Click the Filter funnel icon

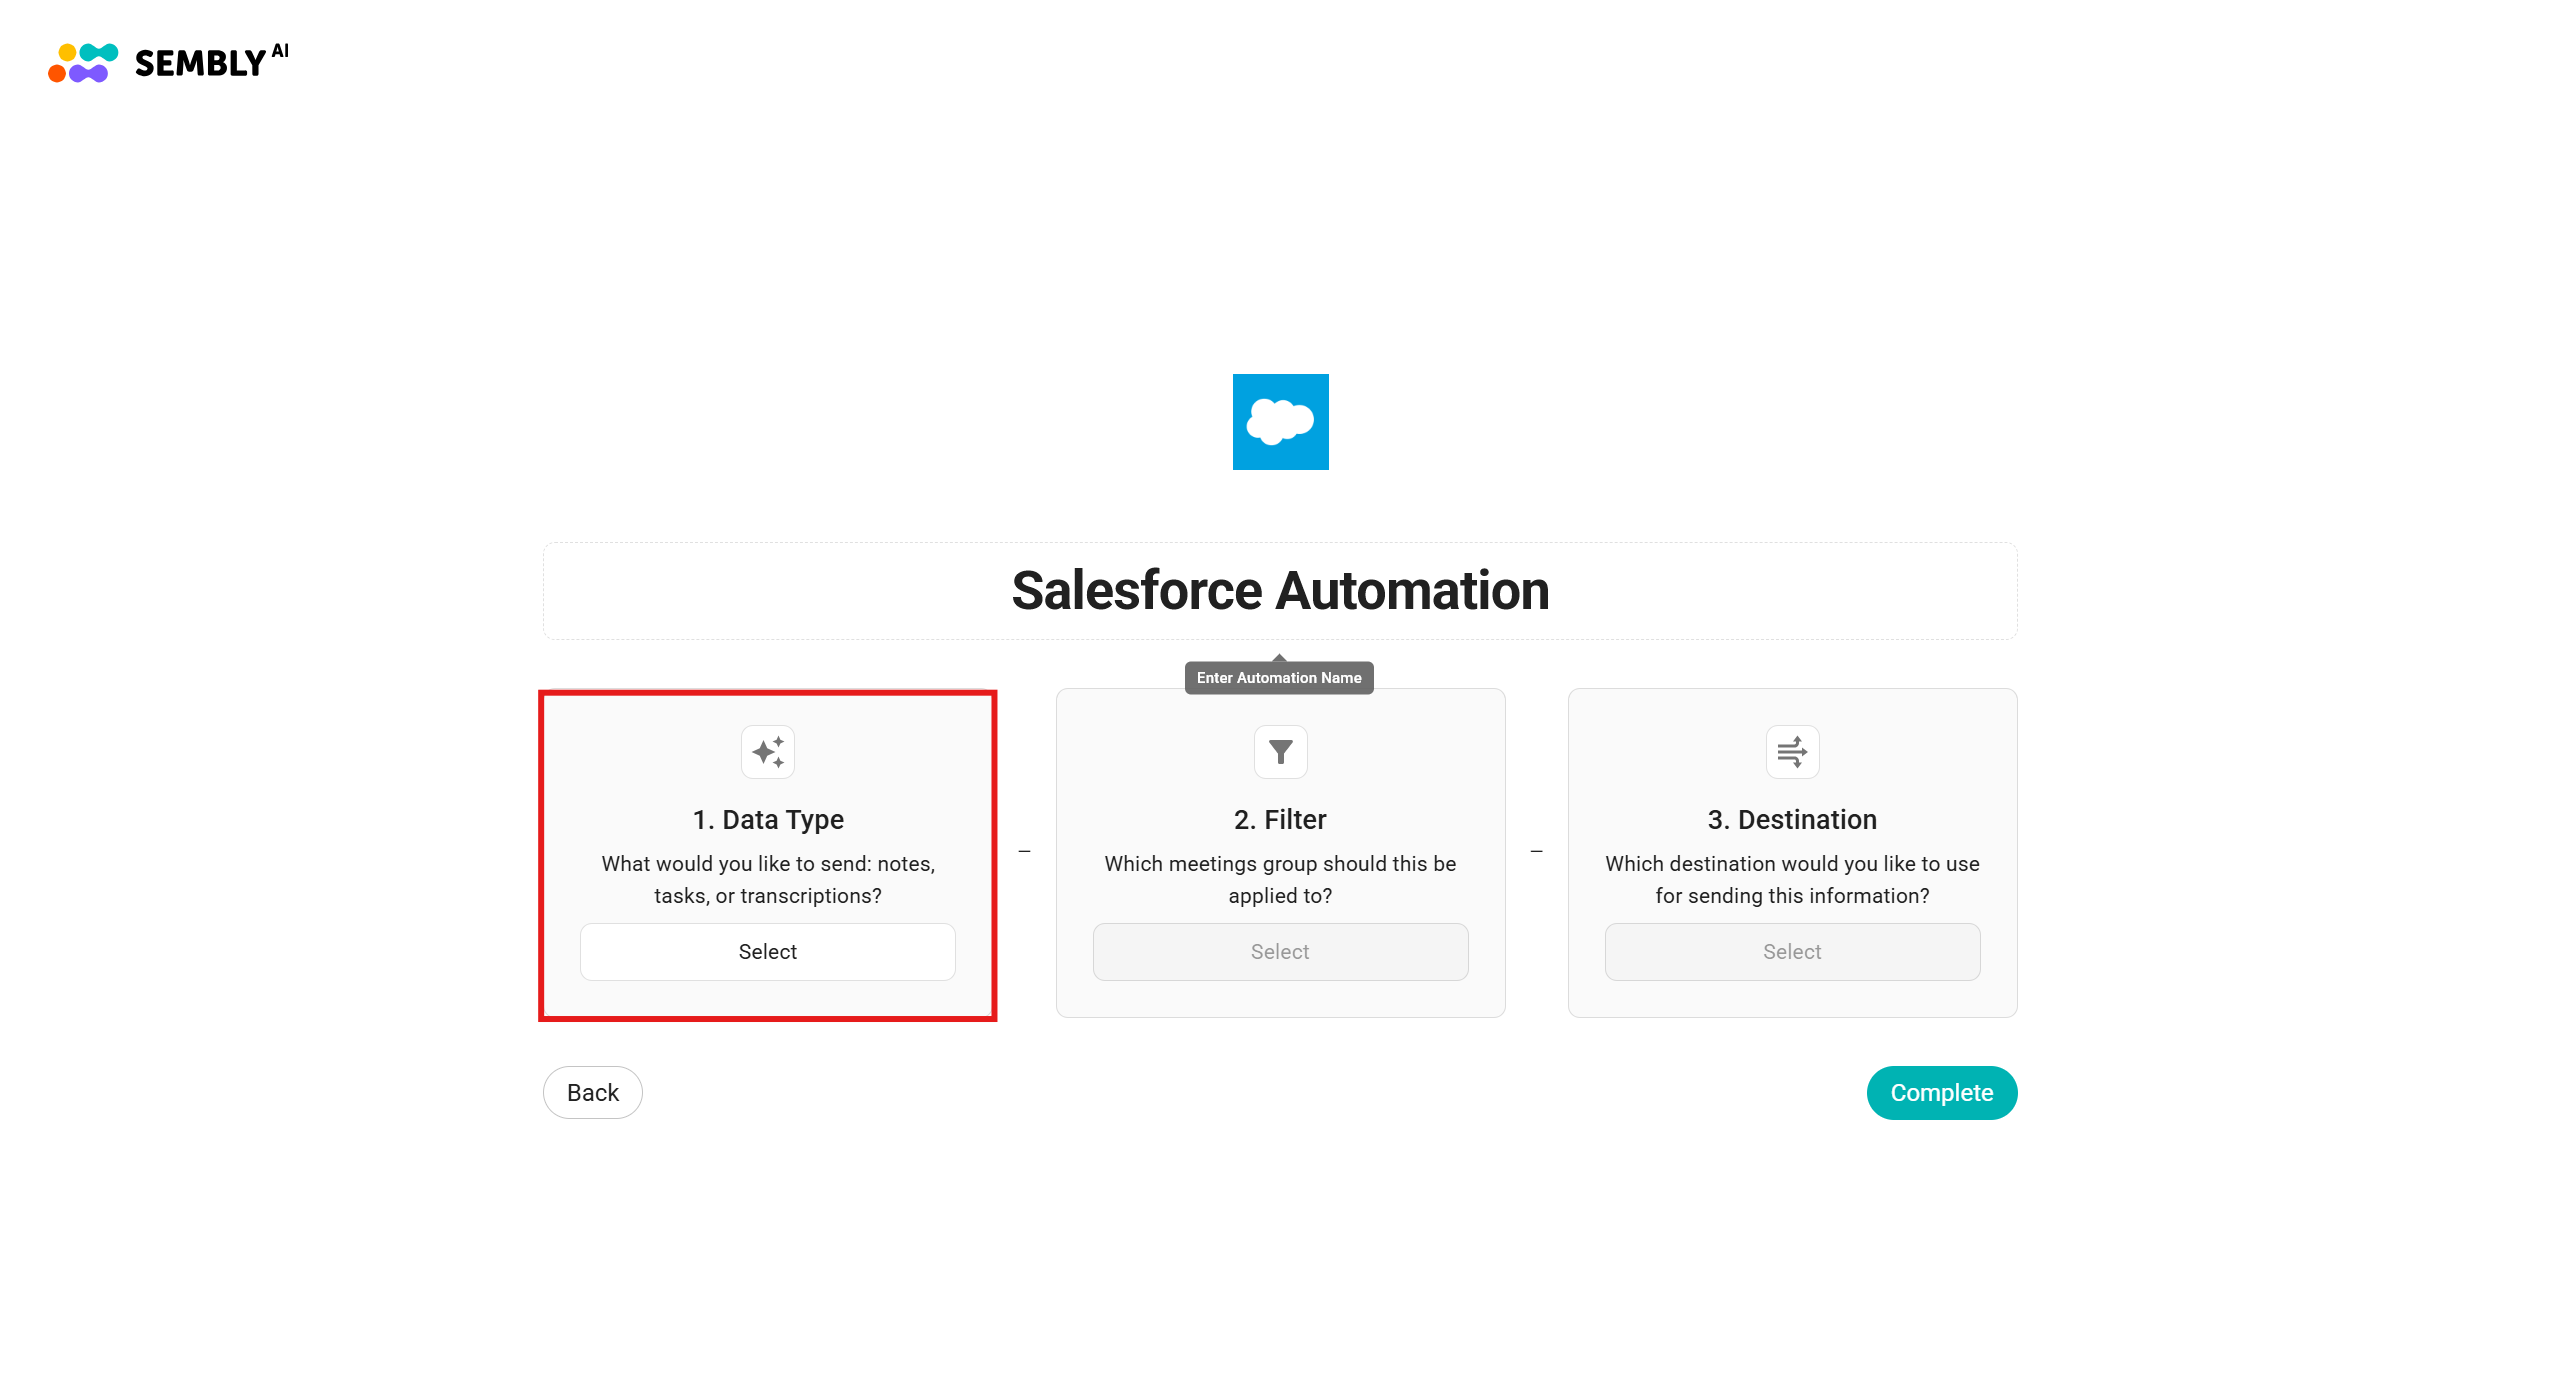tap(1280, 752)
